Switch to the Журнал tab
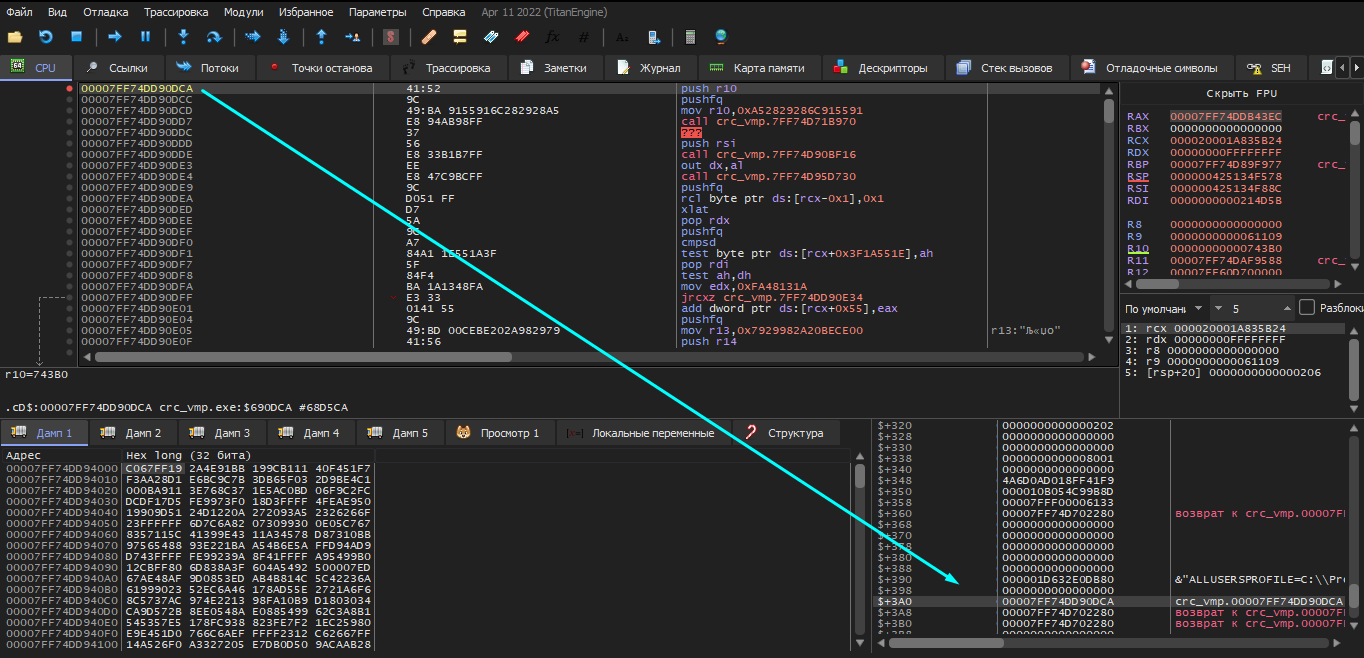This screenshot has height=658, width=1364. 649,68
